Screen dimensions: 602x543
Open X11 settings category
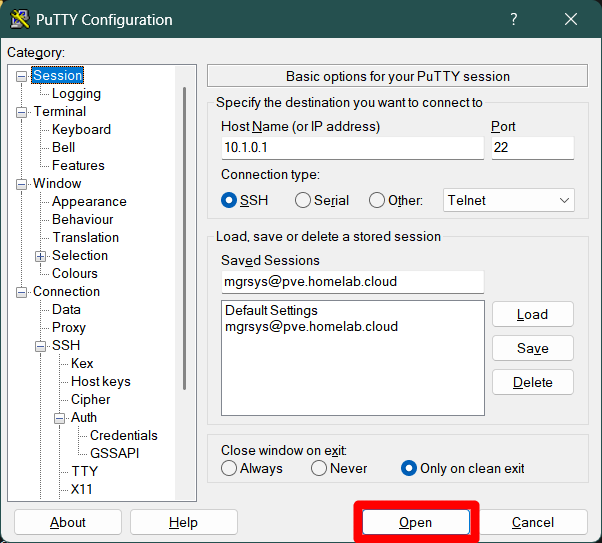tap(81, 489)
